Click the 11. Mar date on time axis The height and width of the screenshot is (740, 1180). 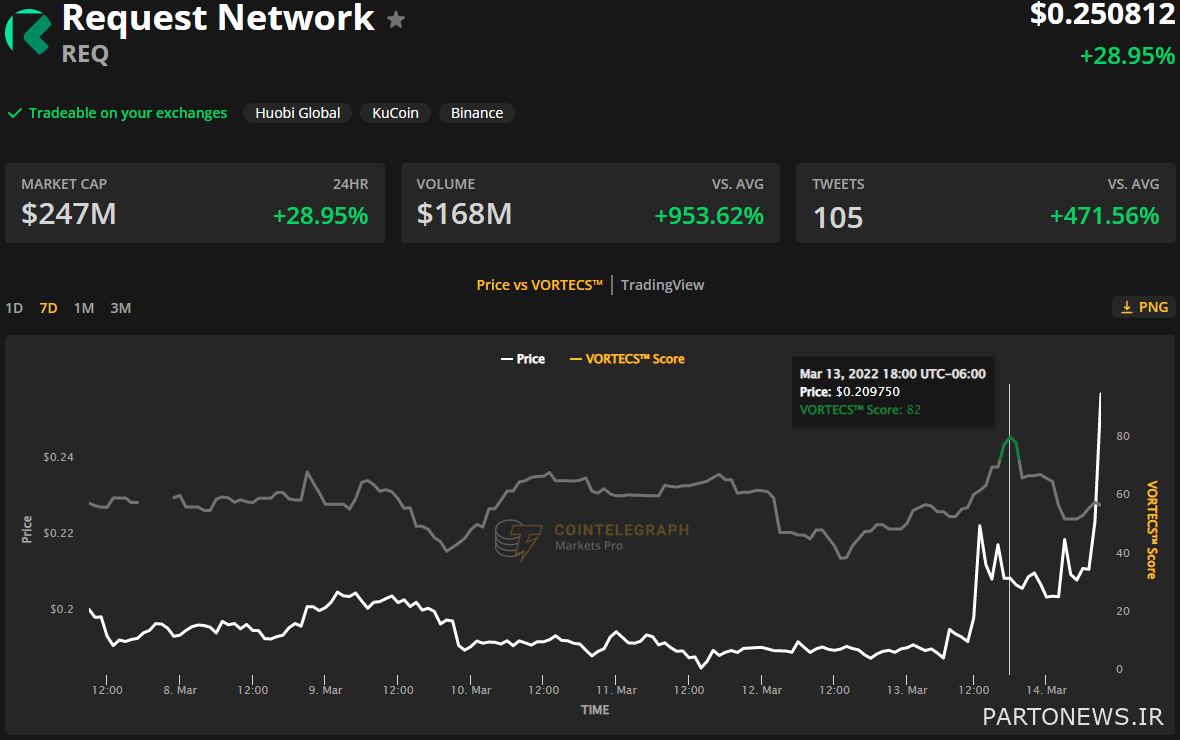[616, 690]
